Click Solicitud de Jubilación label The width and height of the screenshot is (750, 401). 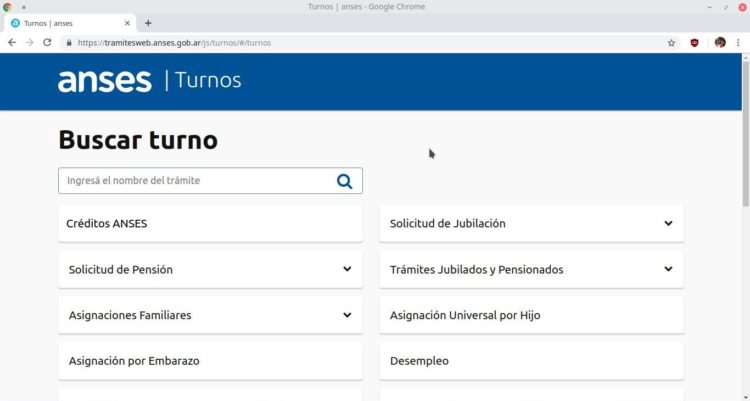(447, 223)
